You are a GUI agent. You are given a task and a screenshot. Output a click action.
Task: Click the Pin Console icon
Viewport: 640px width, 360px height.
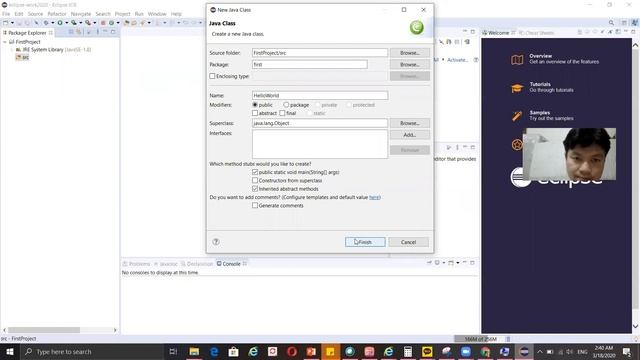429,263
